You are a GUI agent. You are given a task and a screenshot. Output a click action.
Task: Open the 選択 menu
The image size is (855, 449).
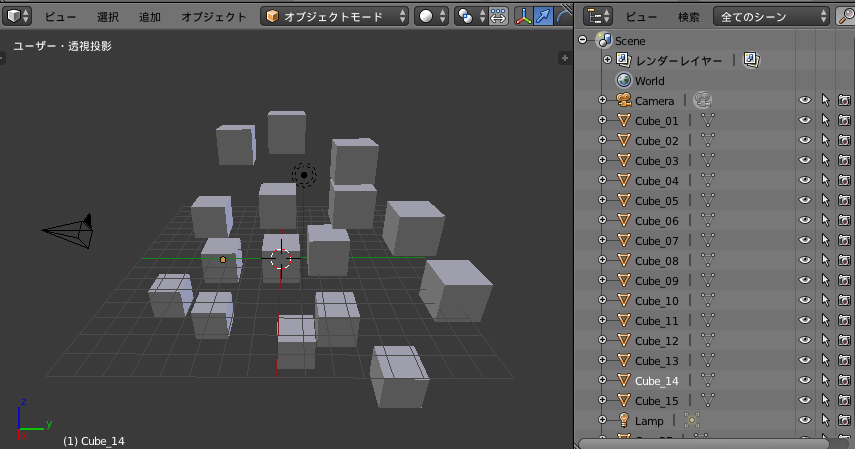click(x=107, y=17)
